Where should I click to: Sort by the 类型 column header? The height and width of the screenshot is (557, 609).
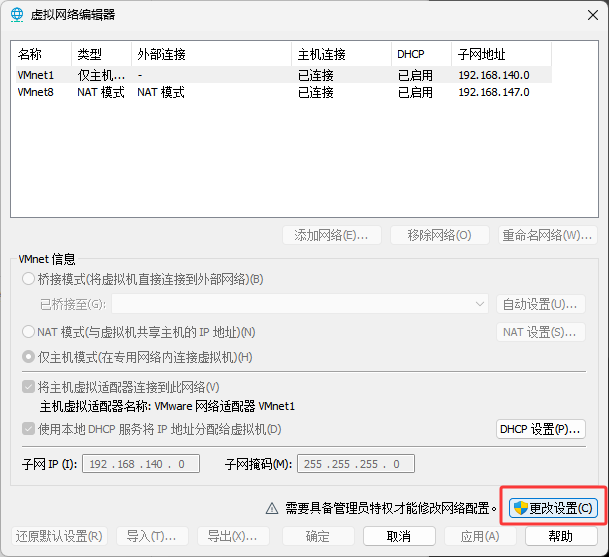point(101,54)
